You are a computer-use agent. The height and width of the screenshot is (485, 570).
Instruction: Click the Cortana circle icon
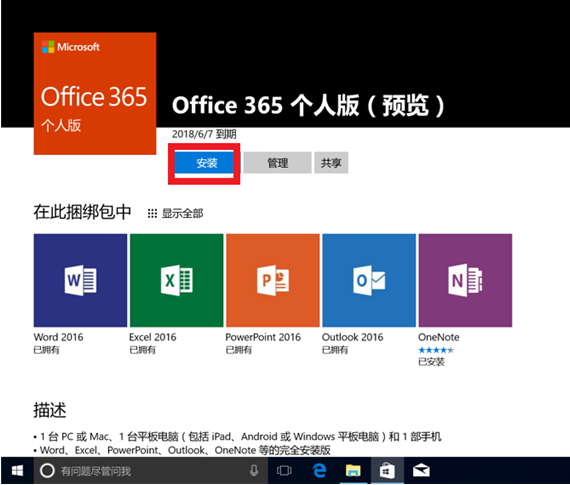(x=47, y=470)
